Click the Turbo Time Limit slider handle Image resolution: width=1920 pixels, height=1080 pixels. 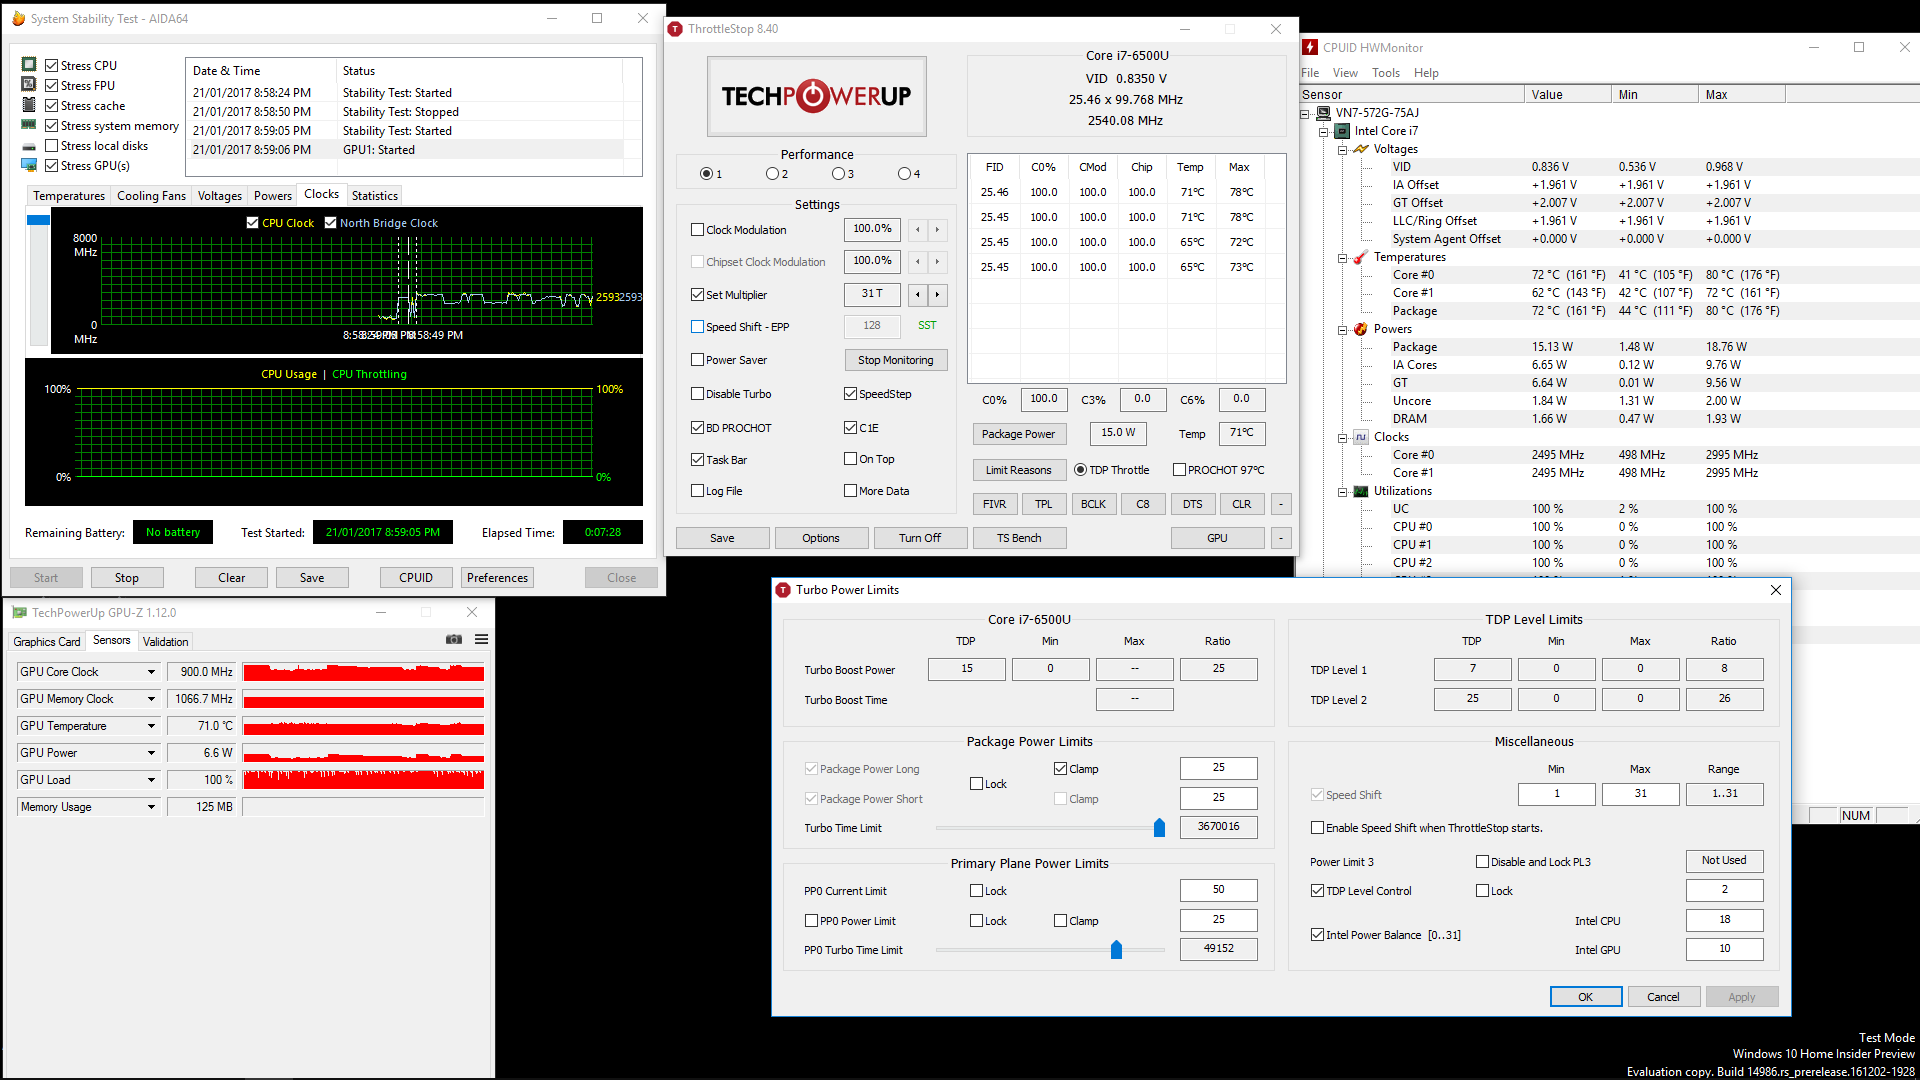point(1159,828)
